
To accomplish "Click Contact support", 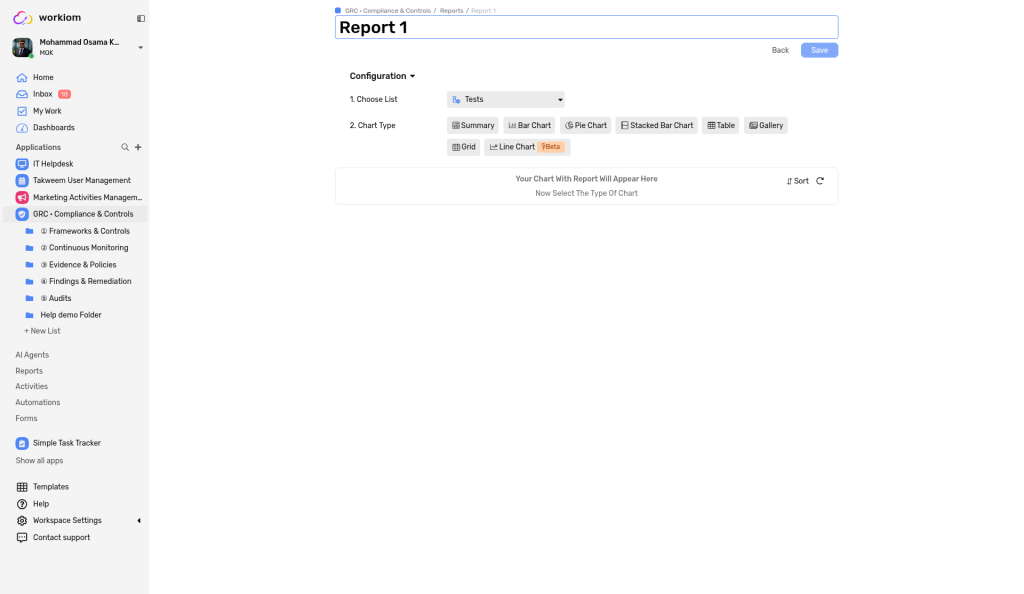I will (61, 538).
